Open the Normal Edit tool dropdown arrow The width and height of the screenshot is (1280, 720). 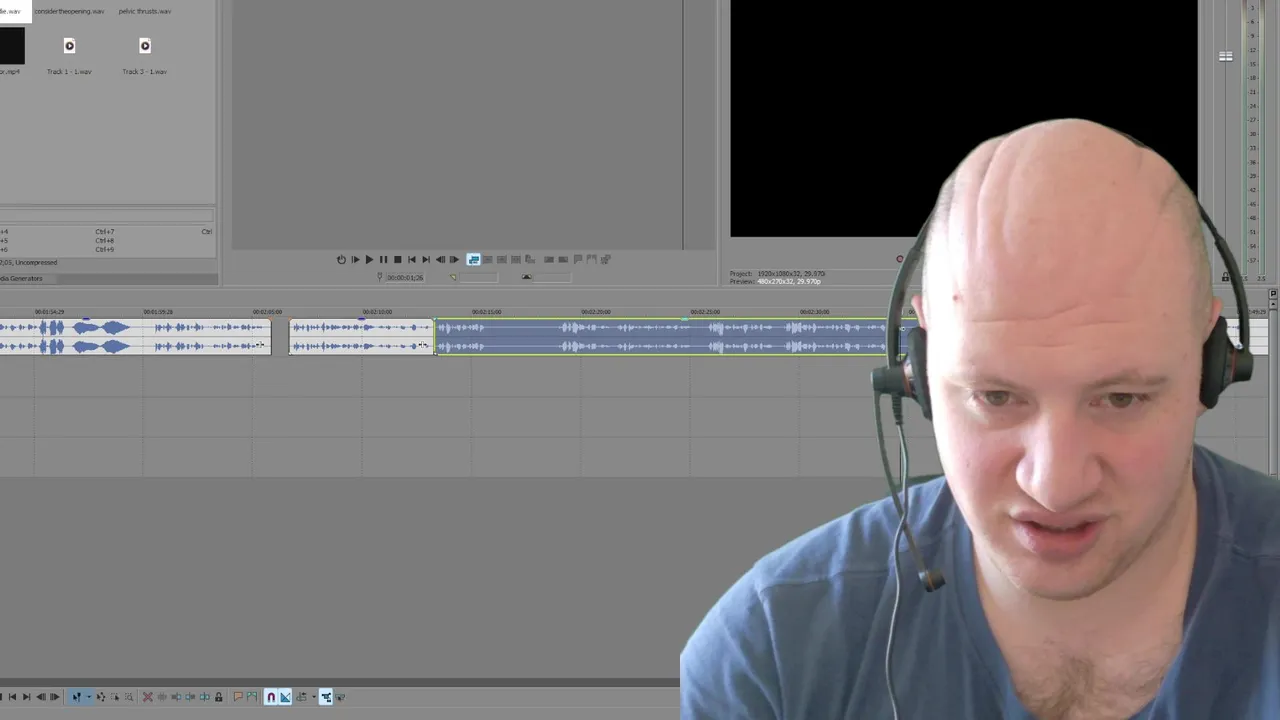(89, 697)
